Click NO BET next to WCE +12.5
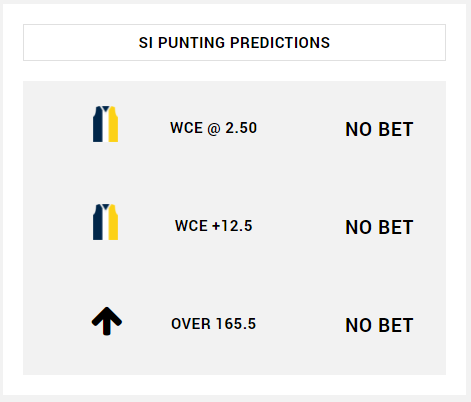 click(379, 227)
